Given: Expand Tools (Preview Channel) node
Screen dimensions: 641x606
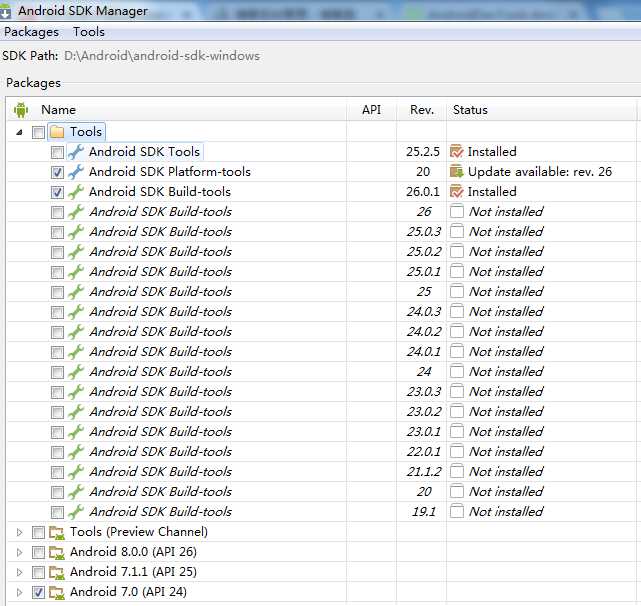Looking at the screenshot, I should pos(19,532).
